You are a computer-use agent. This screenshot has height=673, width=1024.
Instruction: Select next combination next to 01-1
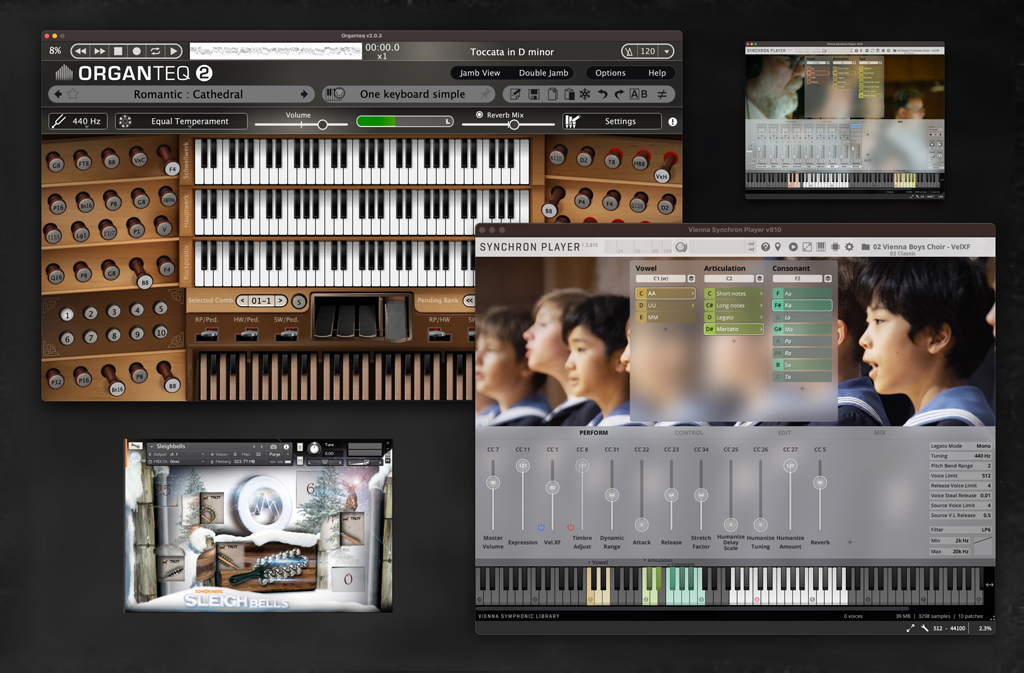click(280, 300)
